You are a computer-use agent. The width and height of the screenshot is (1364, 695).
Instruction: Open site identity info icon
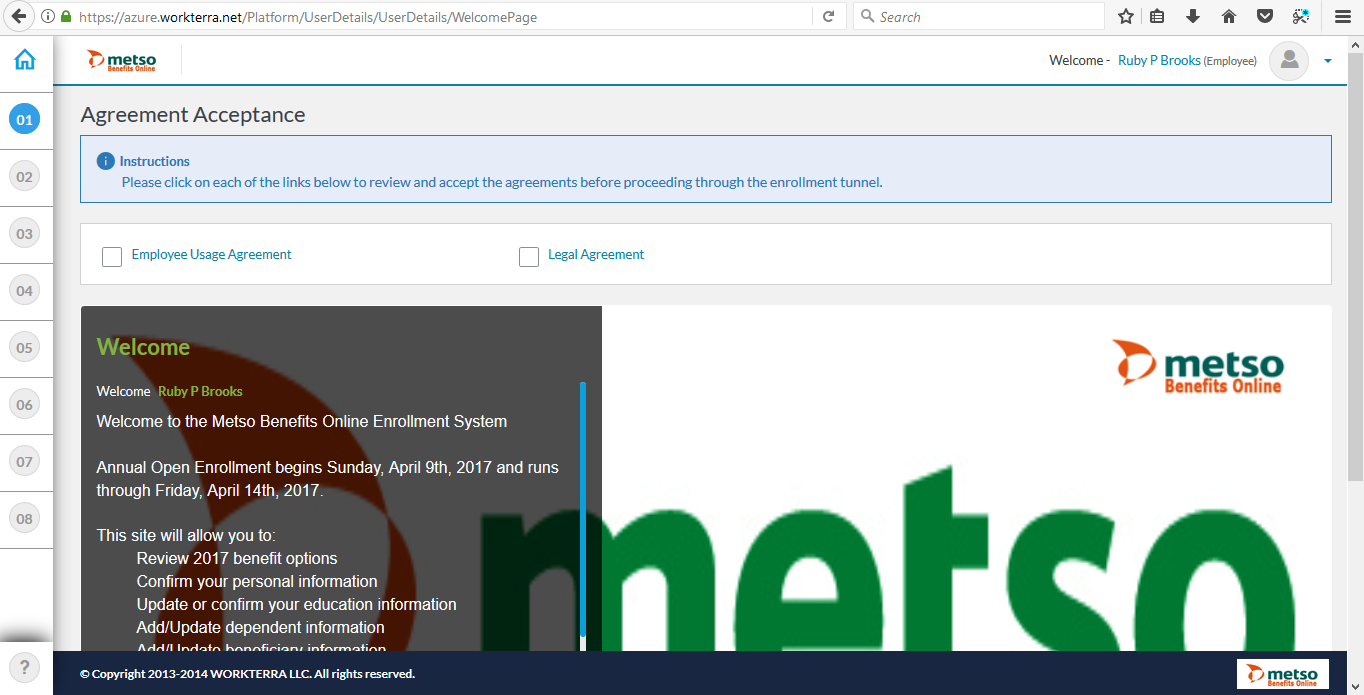point(48,17)
